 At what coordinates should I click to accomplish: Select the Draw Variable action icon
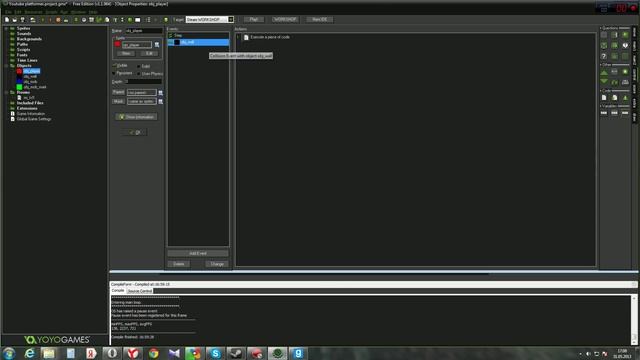625,113
